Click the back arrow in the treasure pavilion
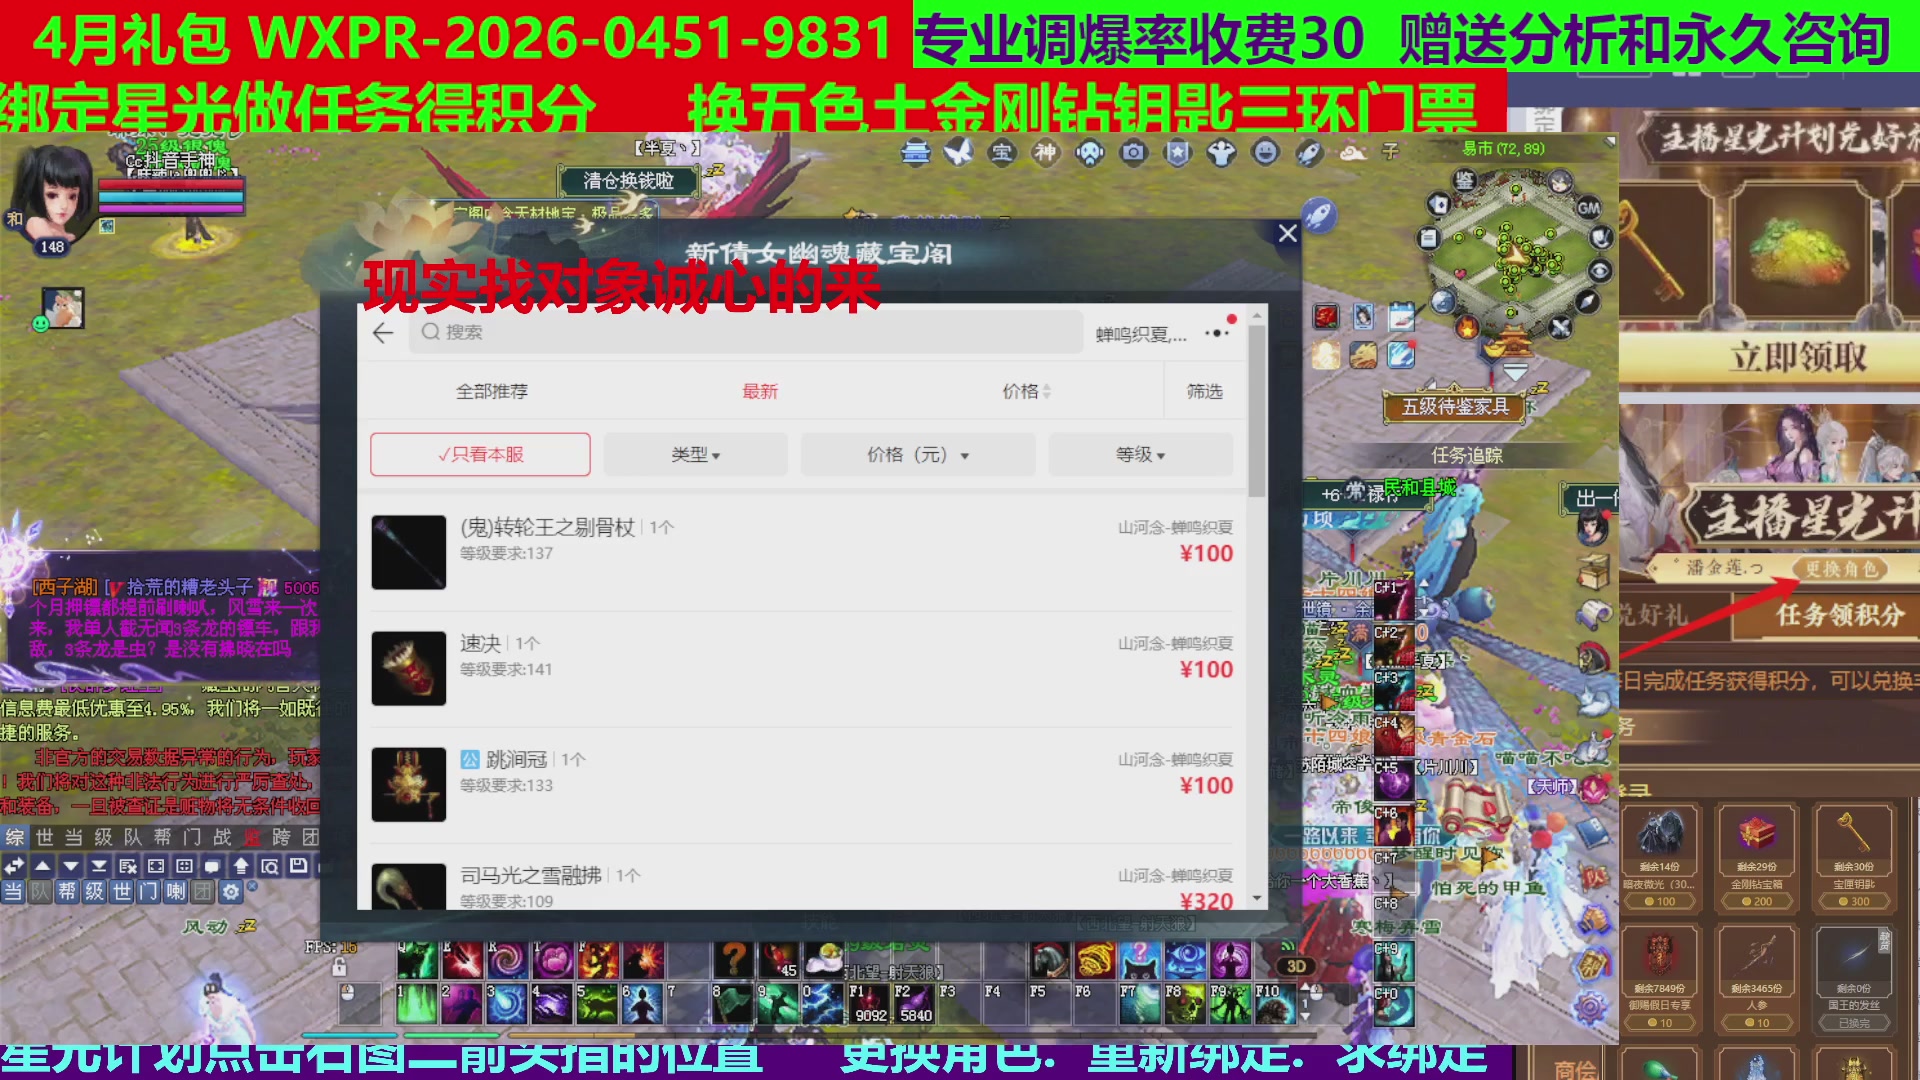Viewport: 1920px width, 1080px height. point(383,333)
